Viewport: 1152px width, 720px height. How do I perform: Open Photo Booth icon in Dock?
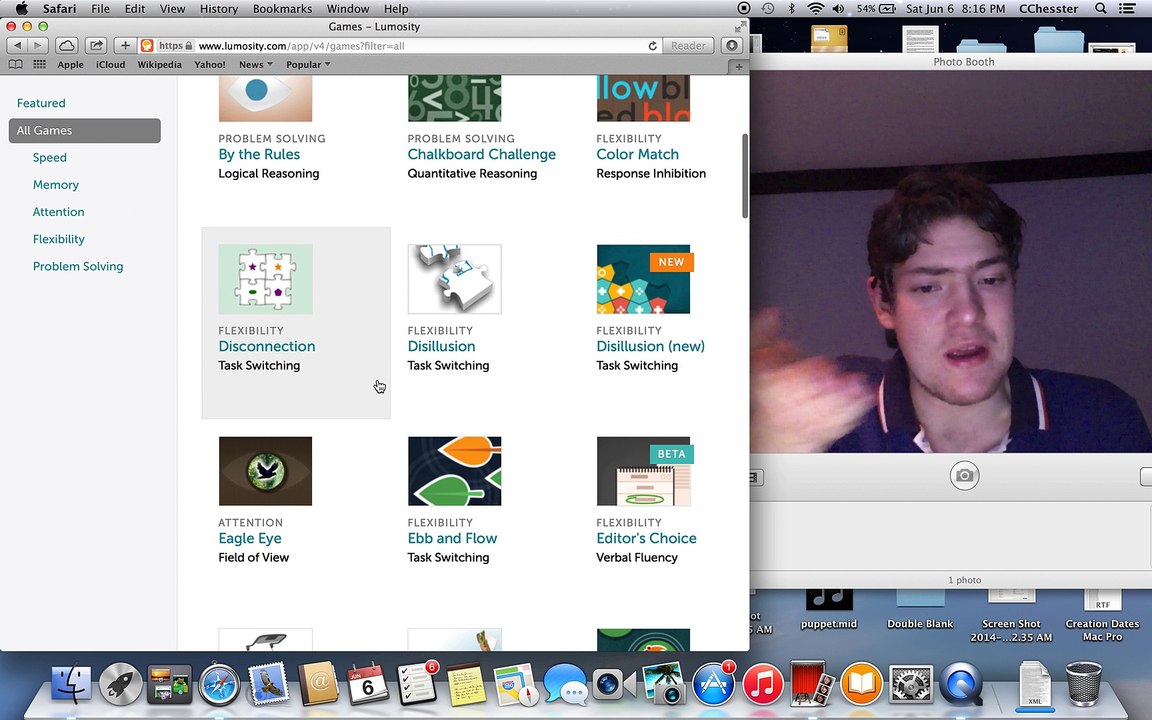[x=812, y=684]
